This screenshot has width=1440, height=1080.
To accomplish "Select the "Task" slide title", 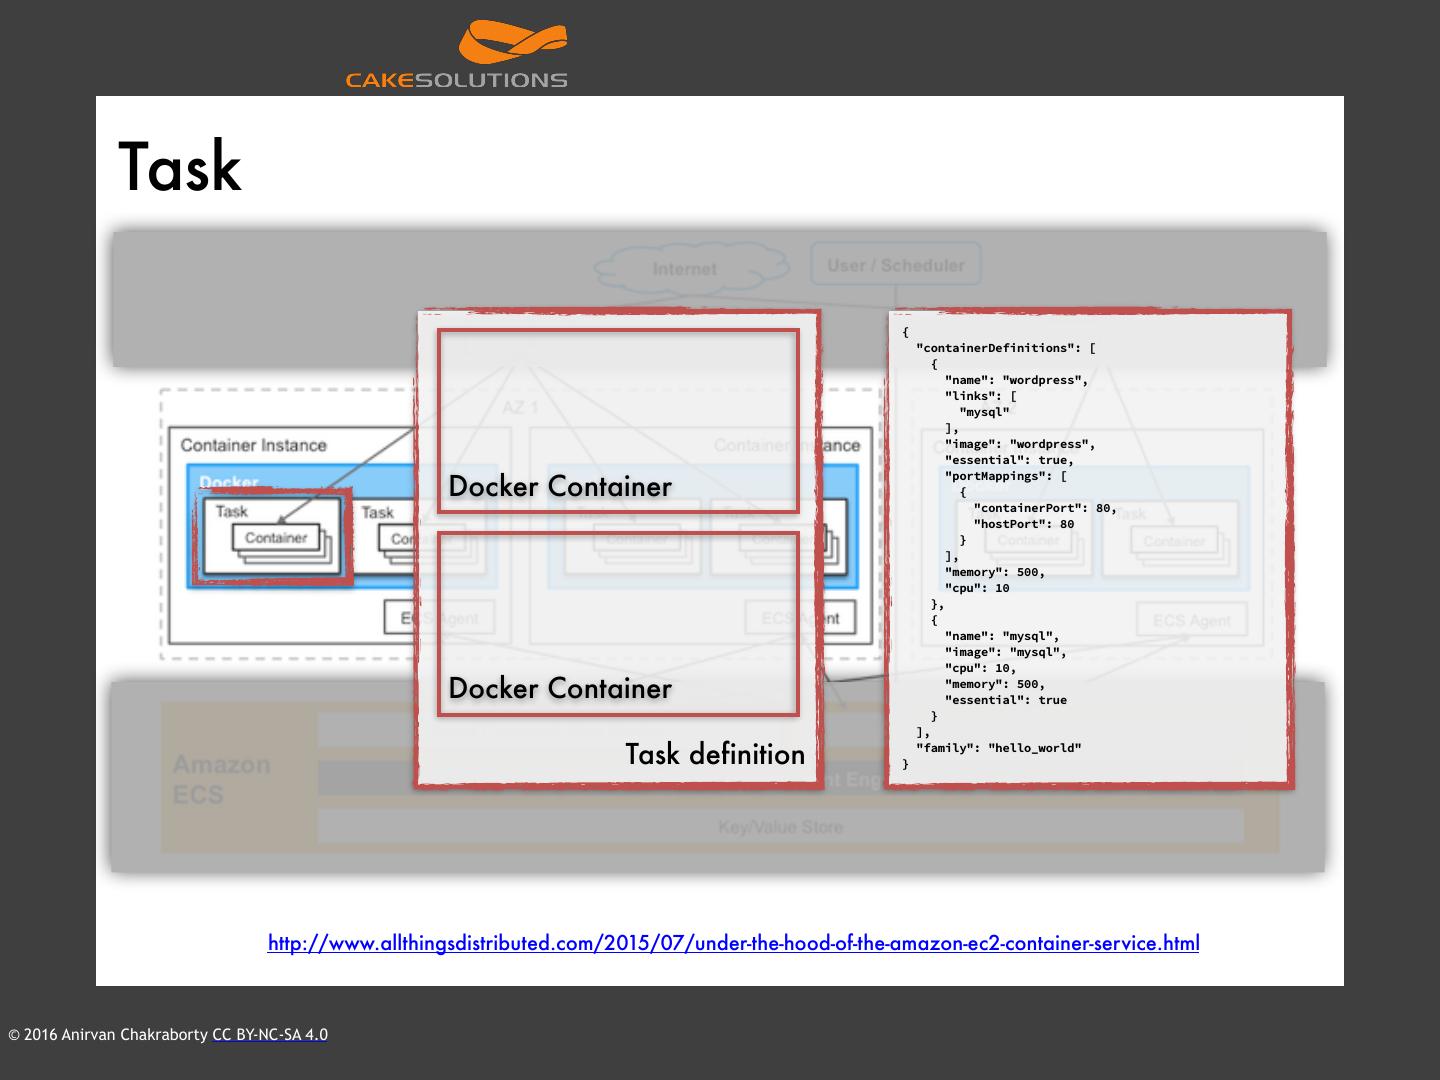I will coord(180,167).
